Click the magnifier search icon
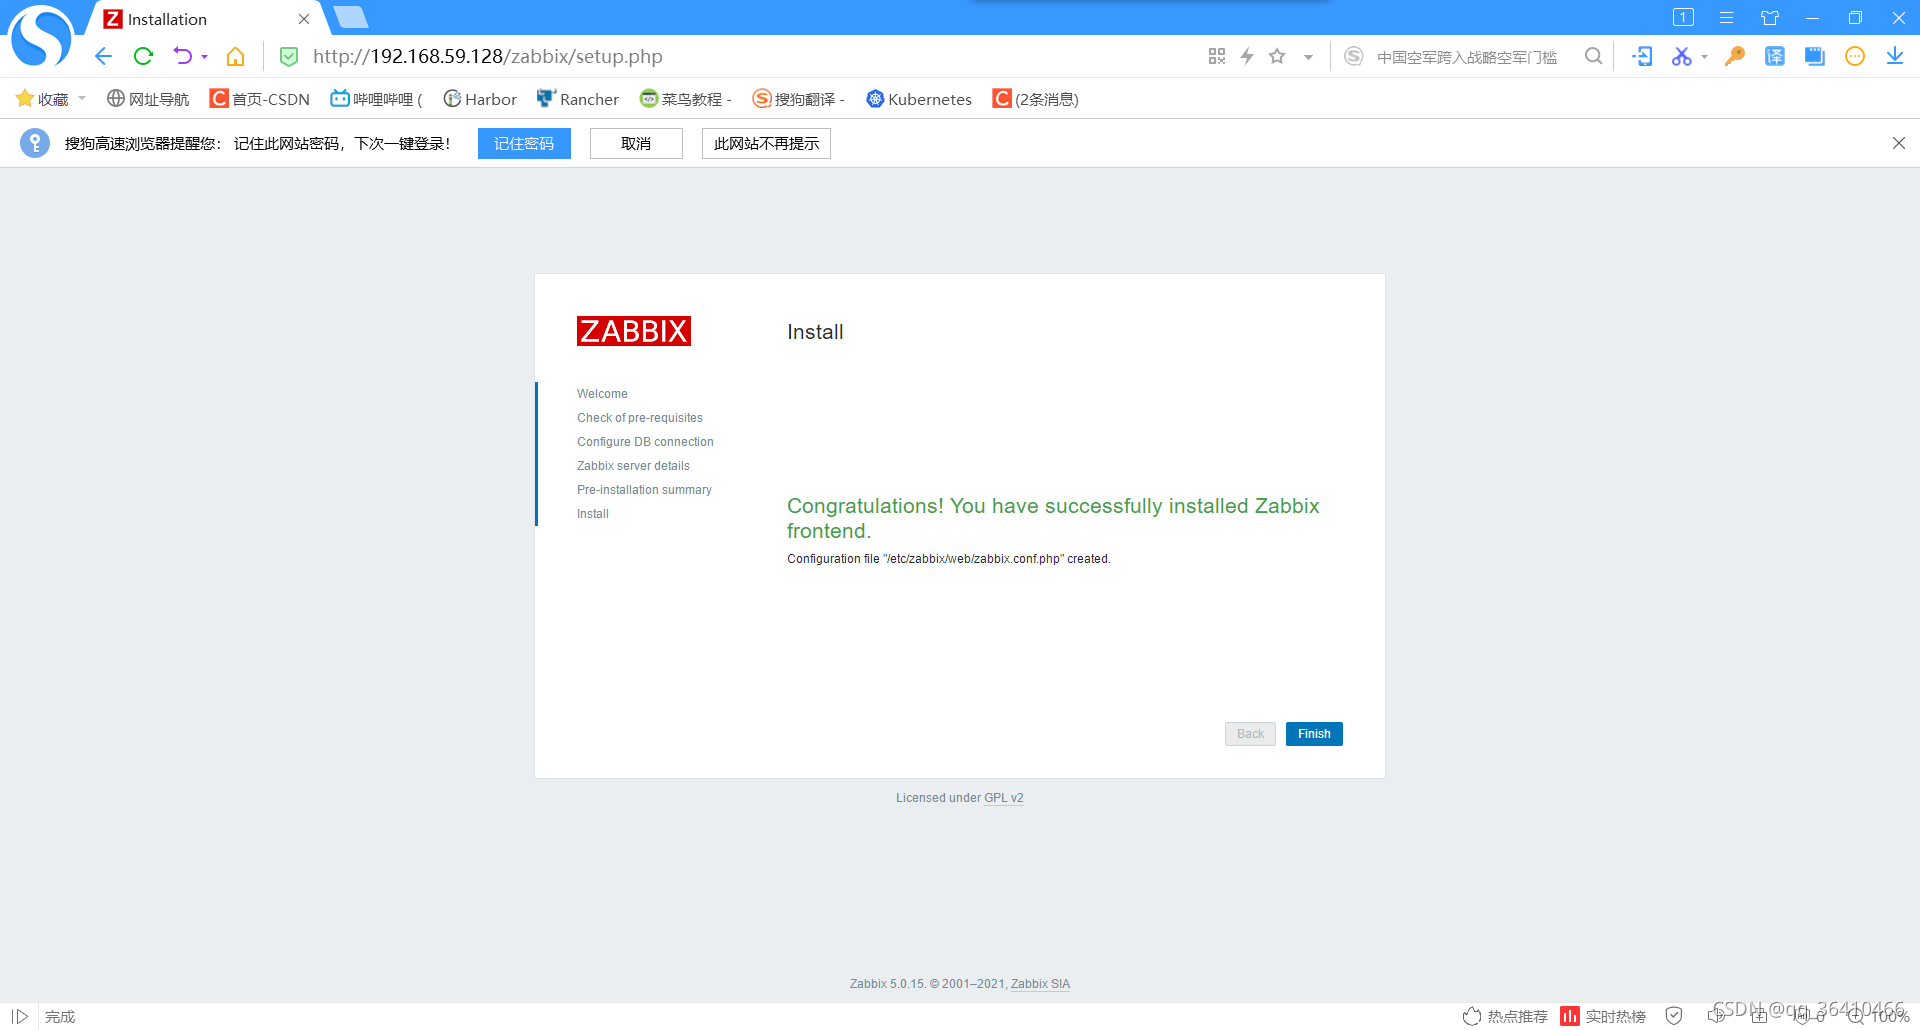Screen dimensions: 1920x1030 tap(1593, 57)
